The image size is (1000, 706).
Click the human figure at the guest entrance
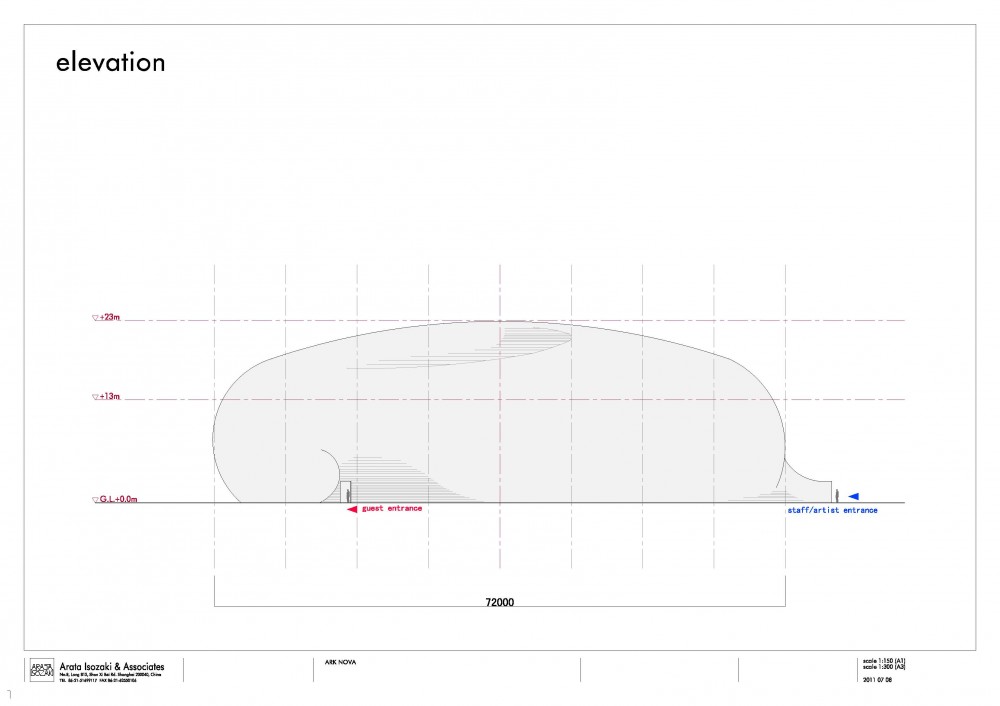point(348,496)
